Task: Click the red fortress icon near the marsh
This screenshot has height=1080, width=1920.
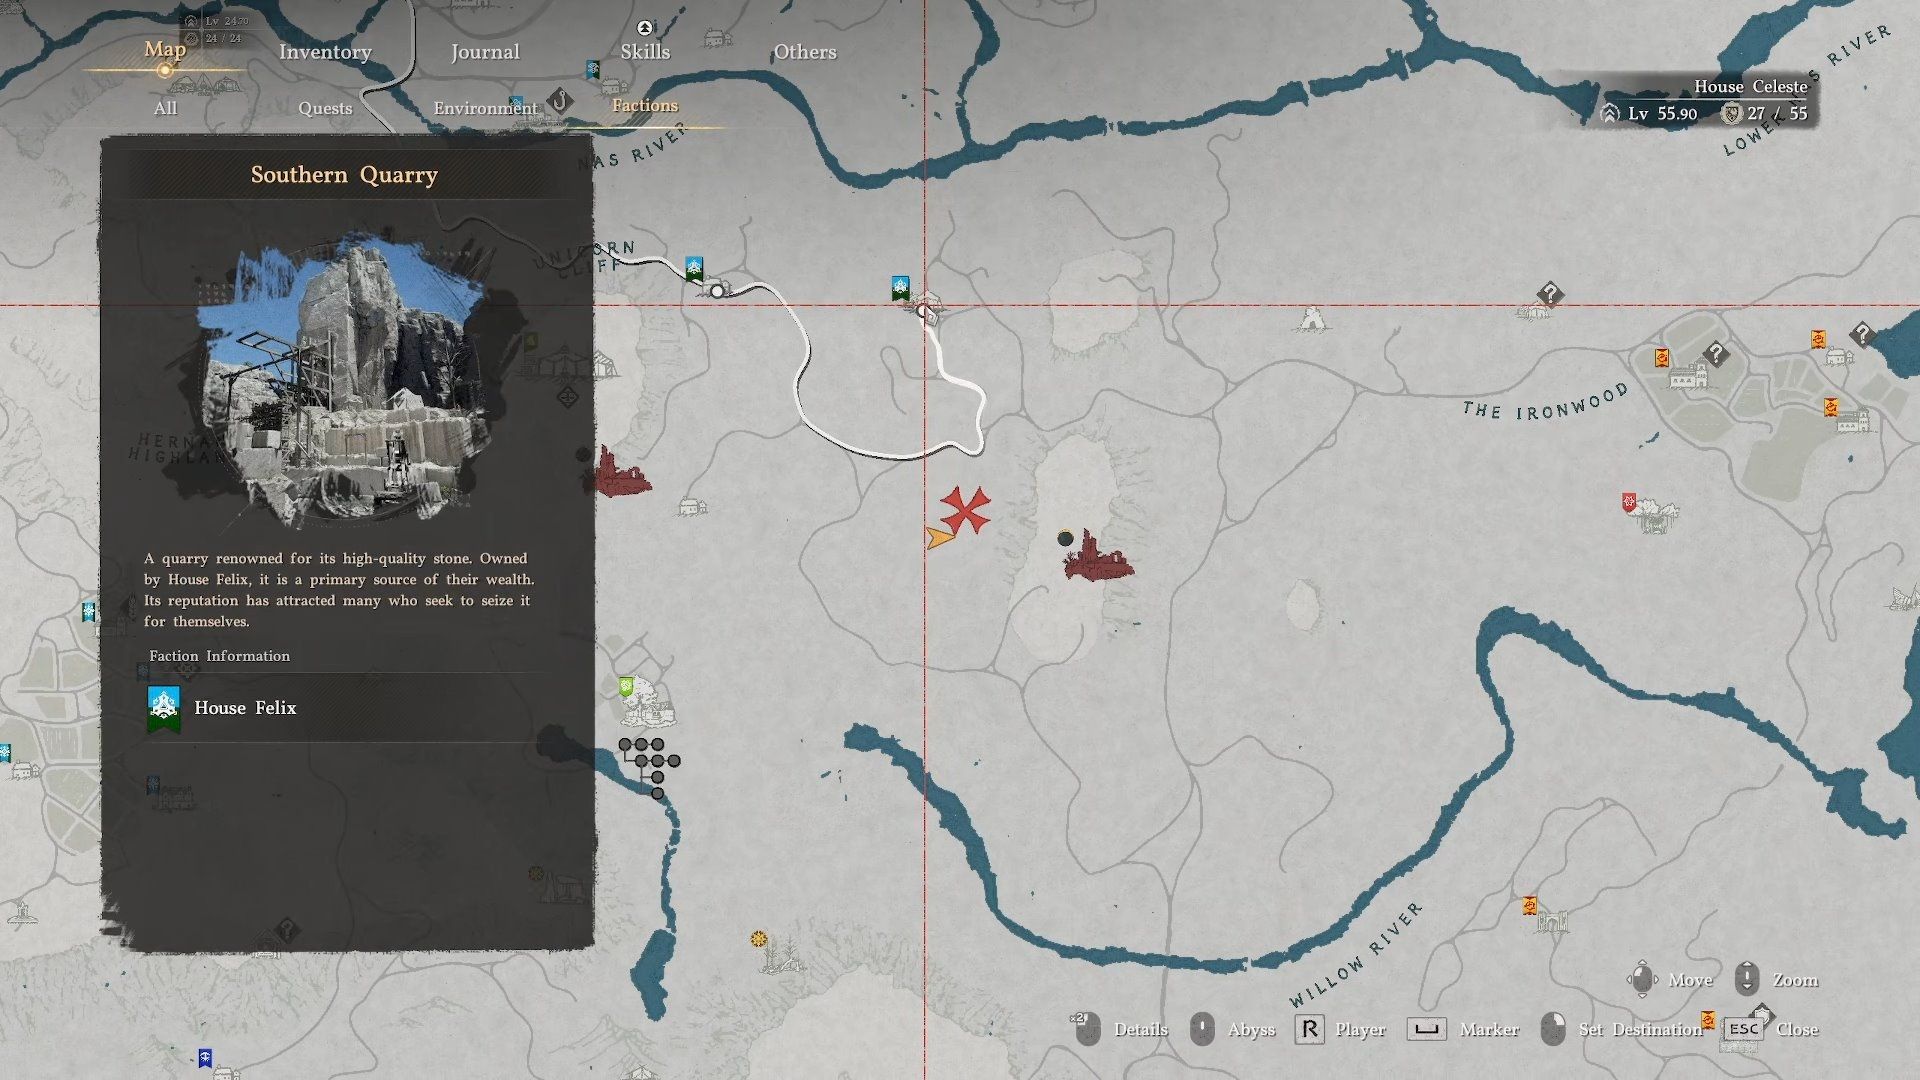Action: pos(1097,560)
